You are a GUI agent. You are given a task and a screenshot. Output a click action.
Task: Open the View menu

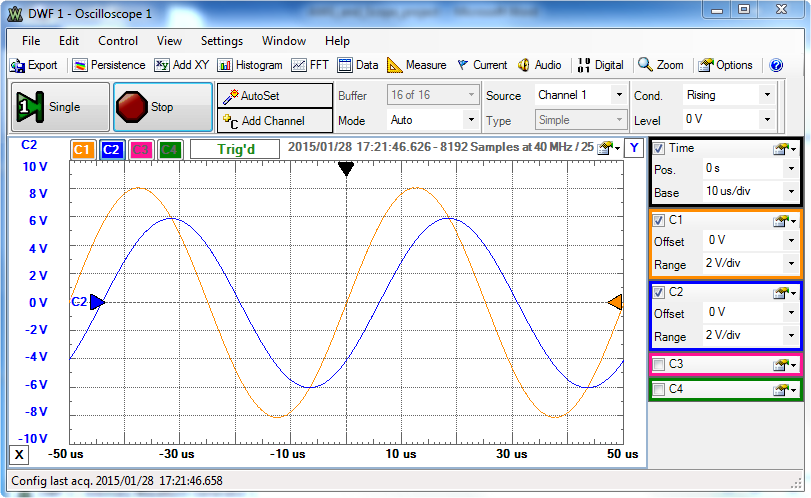(169, 41)
